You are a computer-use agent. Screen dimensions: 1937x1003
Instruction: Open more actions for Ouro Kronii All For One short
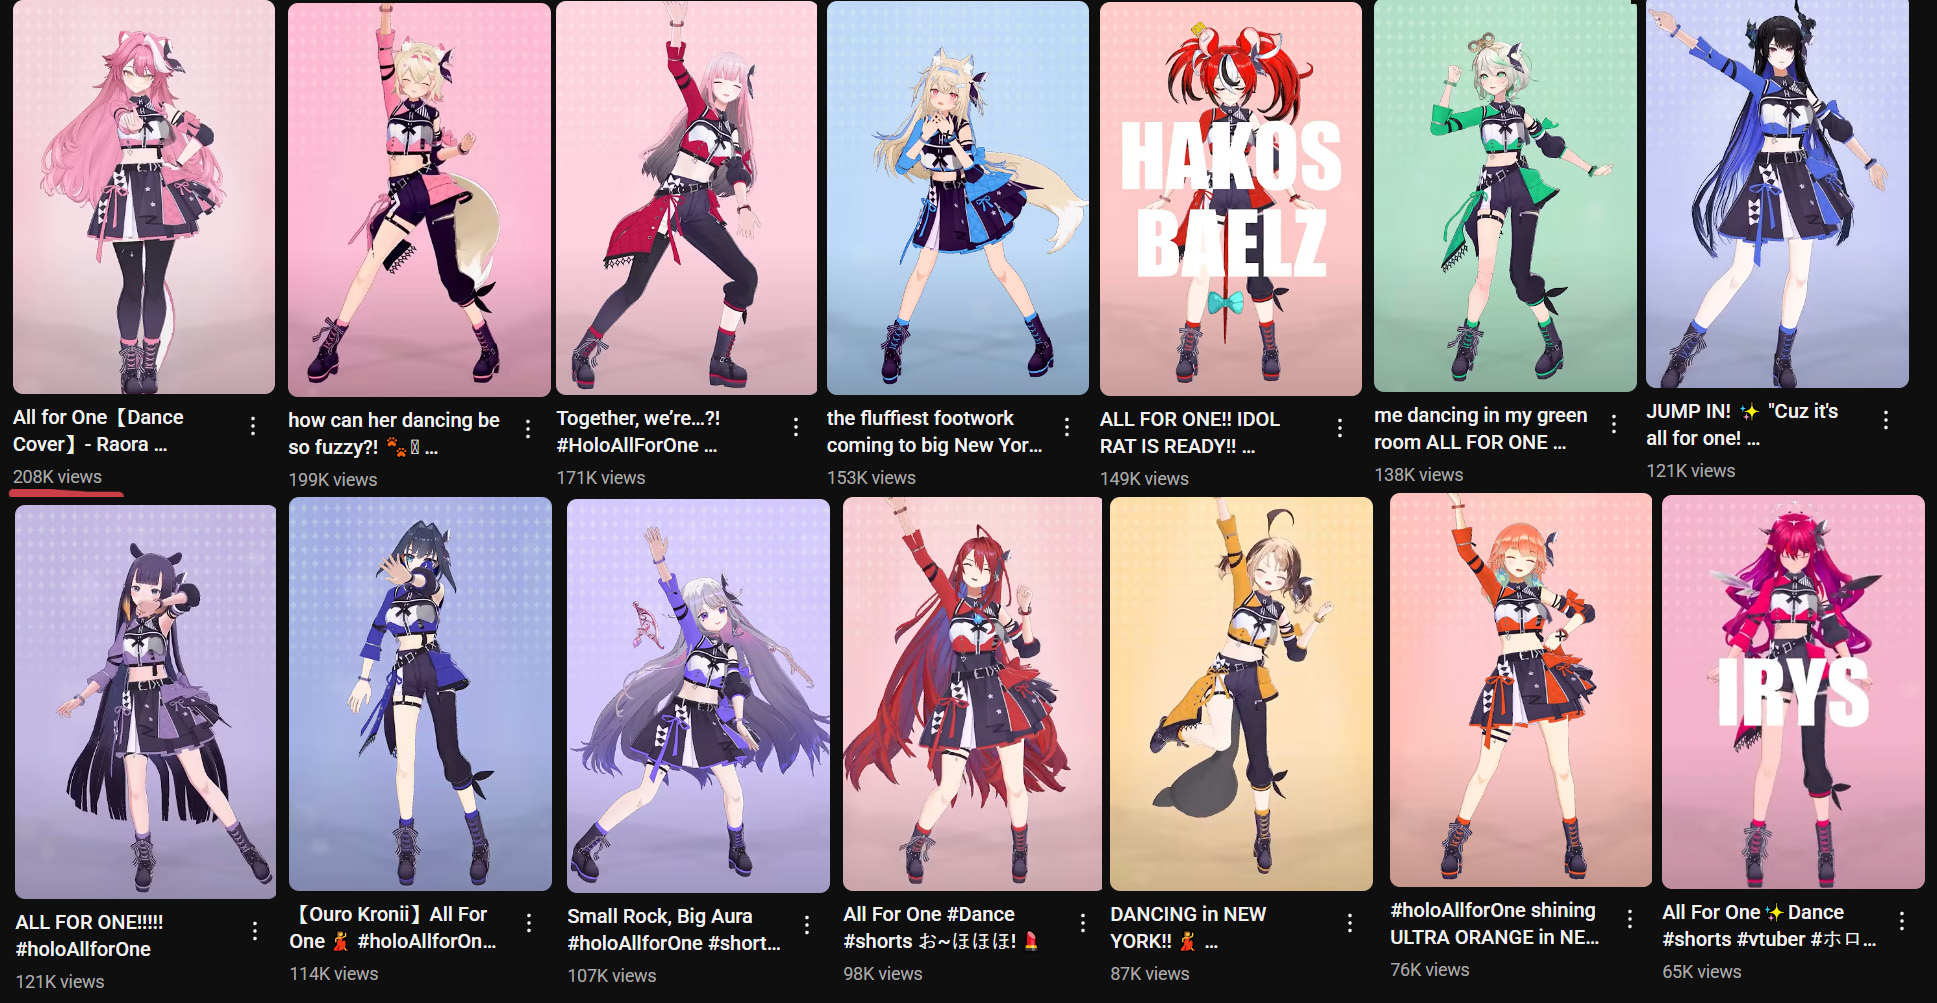point(529,923)
